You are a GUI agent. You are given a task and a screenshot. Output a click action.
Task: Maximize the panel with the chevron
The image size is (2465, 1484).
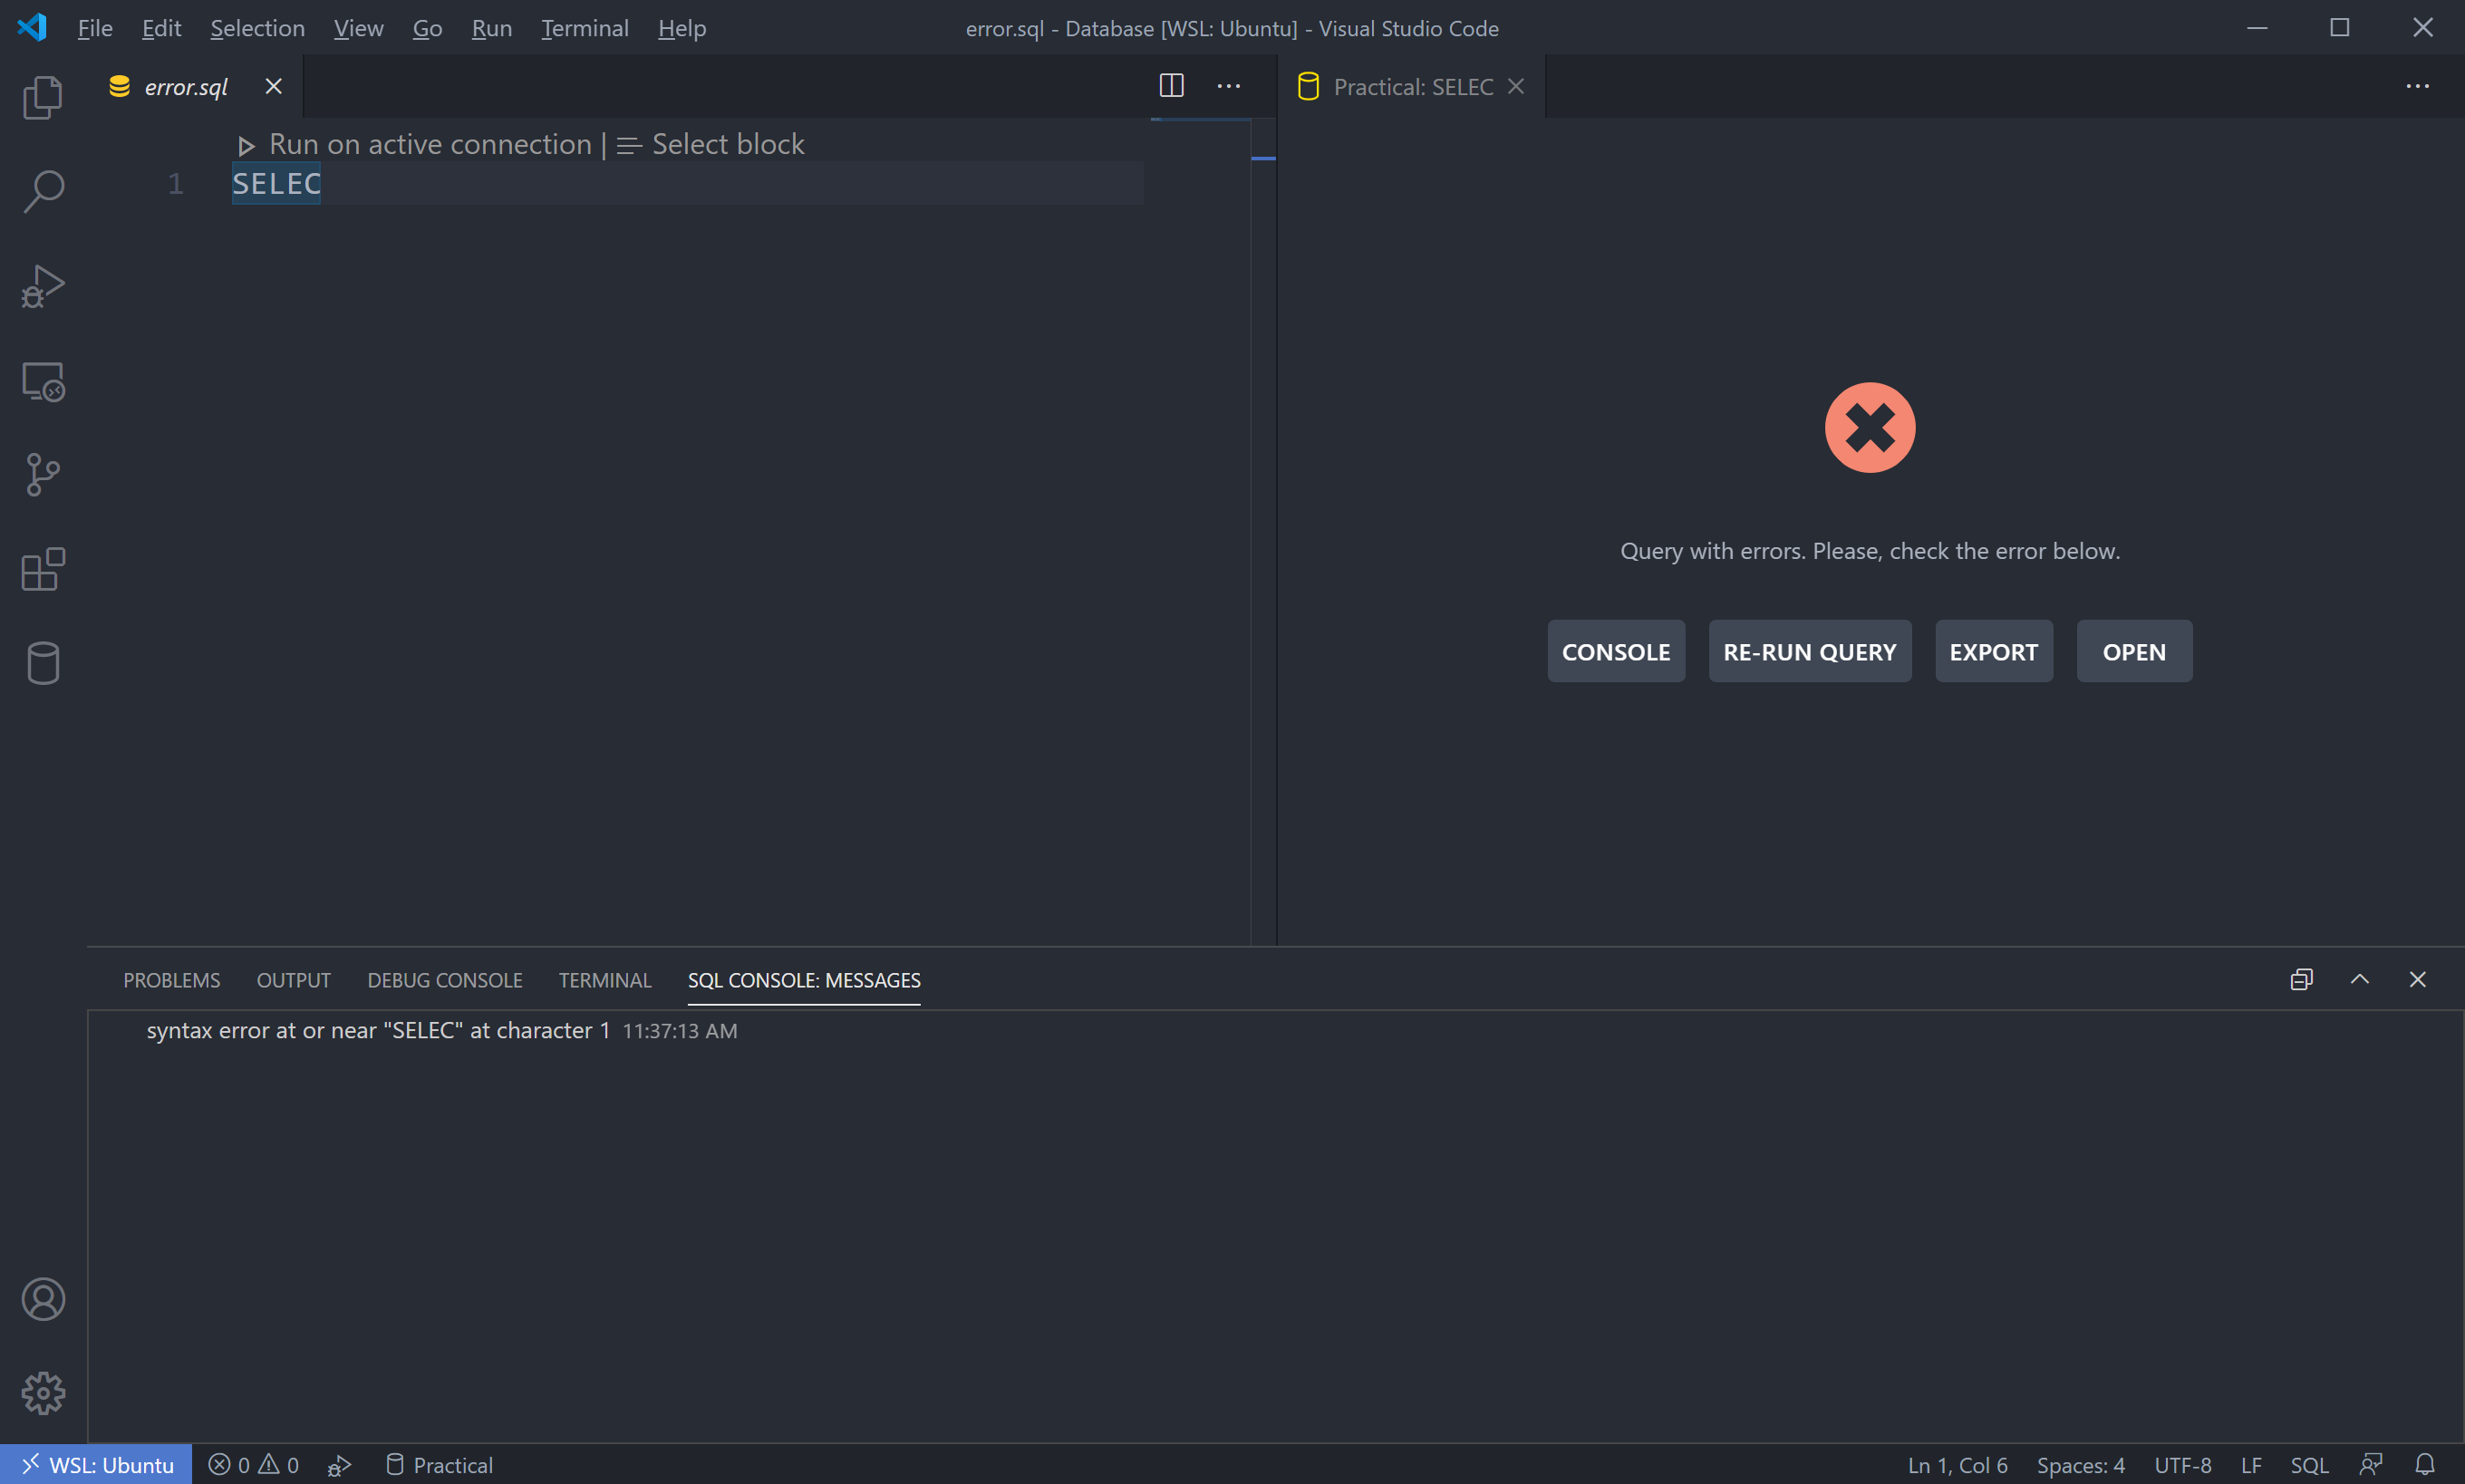coord(2359,980)
